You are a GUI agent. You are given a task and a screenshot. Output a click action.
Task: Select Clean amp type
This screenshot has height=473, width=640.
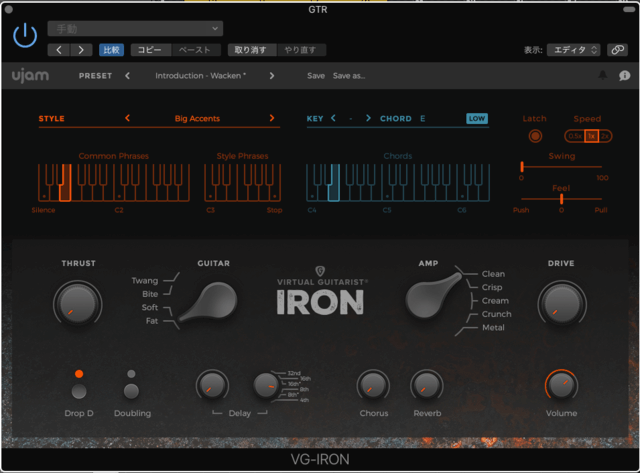tap(493, 274)
